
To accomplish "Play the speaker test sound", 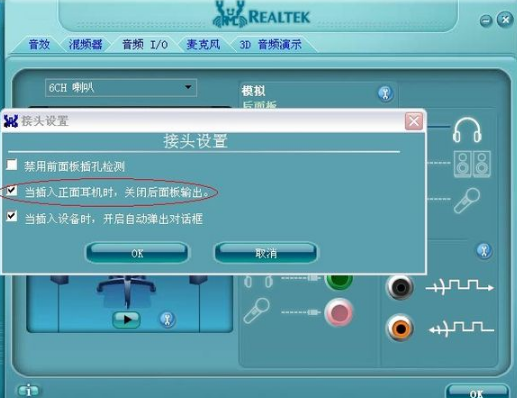I will pyautogui.click(x=126, y=319).
